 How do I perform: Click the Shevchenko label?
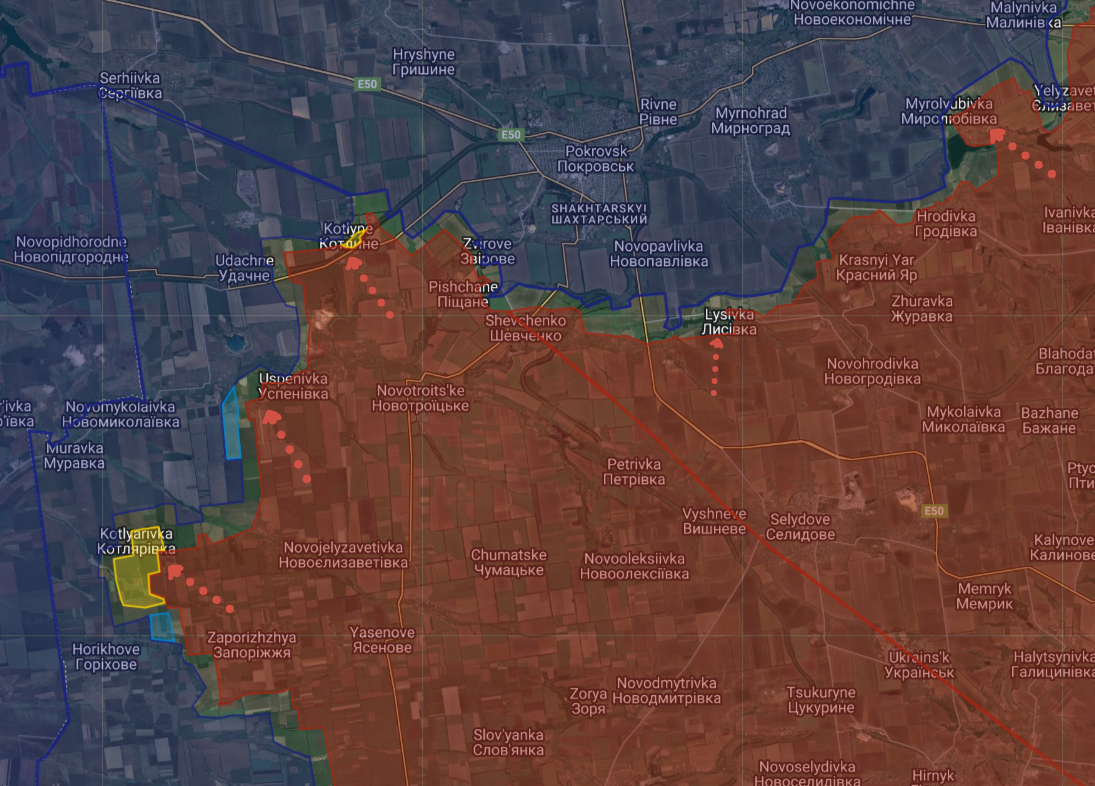click(526, 328)
